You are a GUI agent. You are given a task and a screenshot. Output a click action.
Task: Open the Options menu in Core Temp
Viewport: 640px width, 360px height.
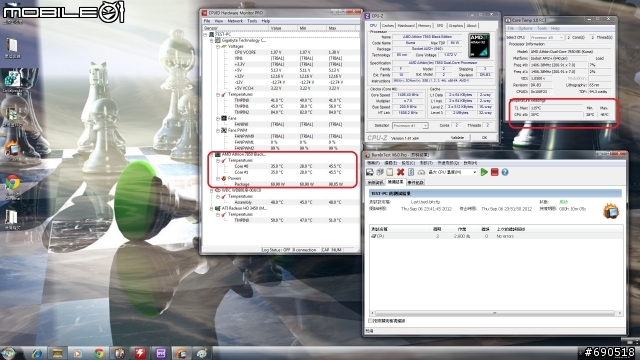tap(525, 29)
